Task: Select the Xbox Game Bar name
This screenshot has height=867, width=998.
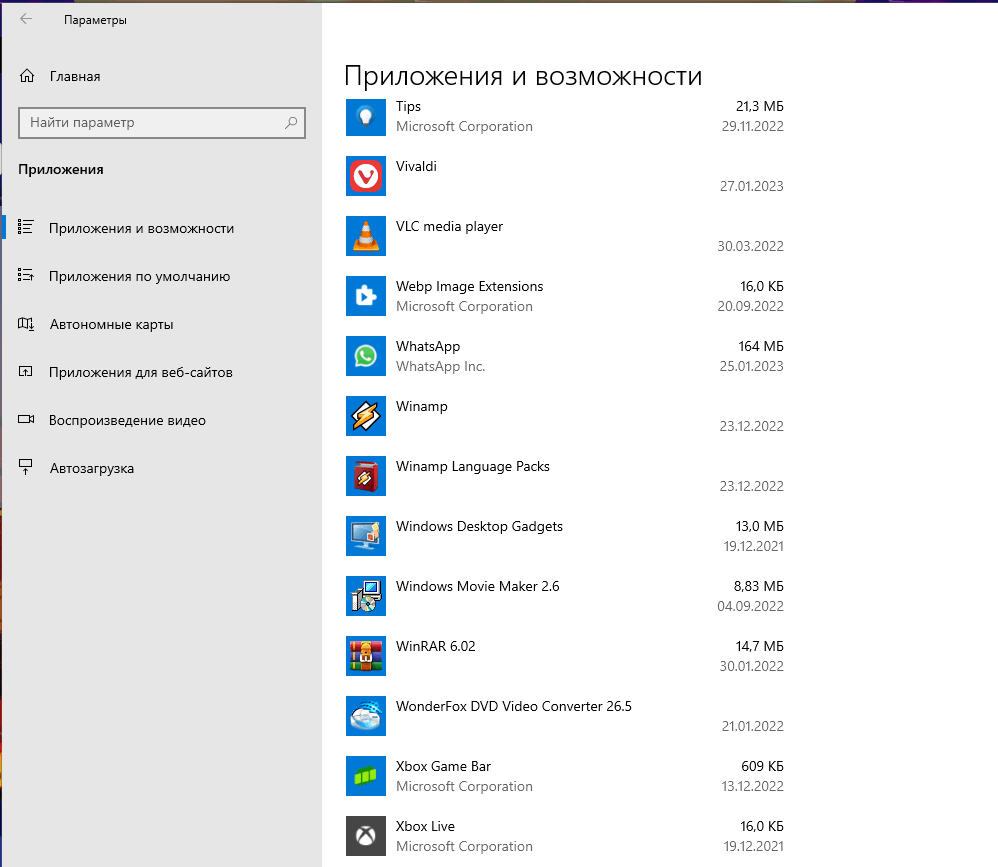Action: 443,766
